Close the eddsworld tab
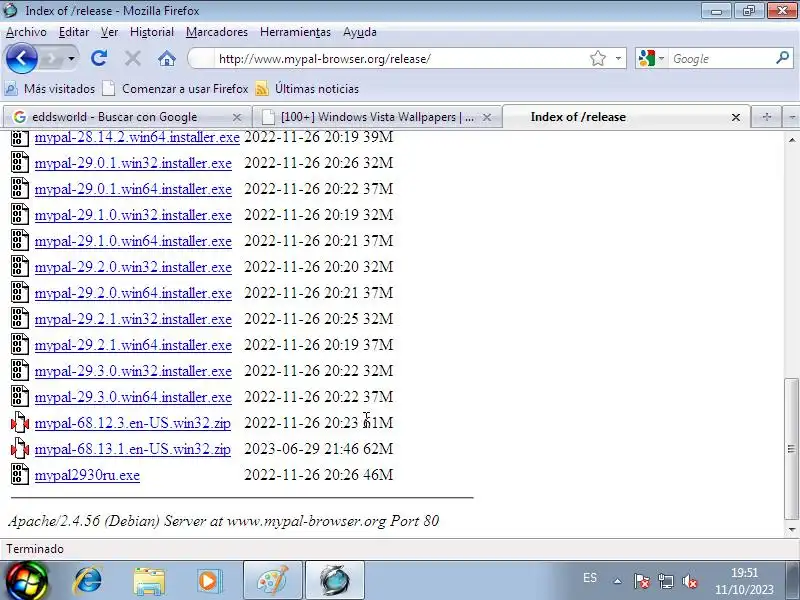Viewport: 800px width, 600px height. pyautogui.click(x=237, y=117)
